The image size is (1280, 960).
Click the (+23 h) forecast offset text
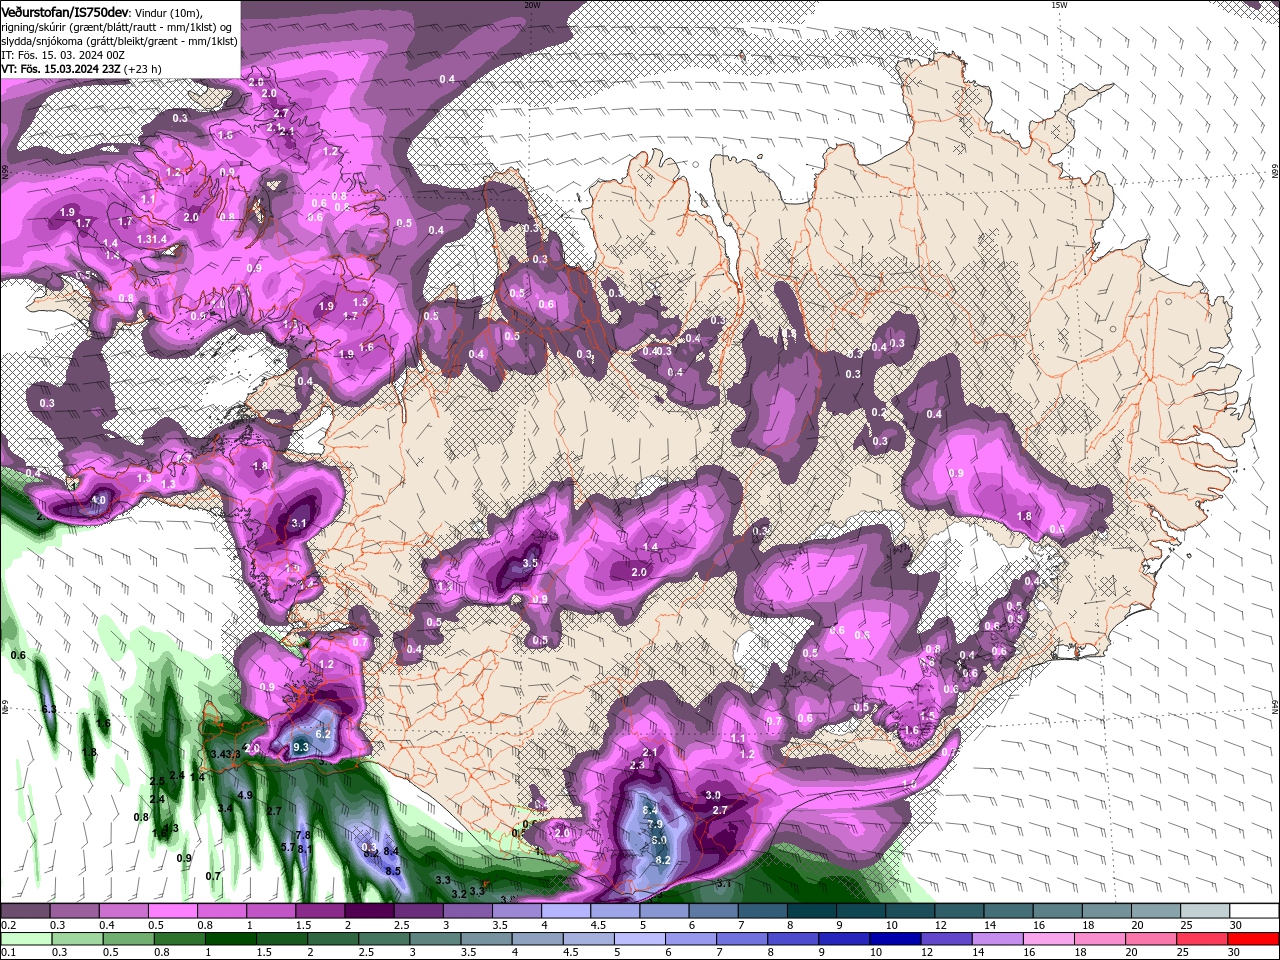[x=143, y=69]
